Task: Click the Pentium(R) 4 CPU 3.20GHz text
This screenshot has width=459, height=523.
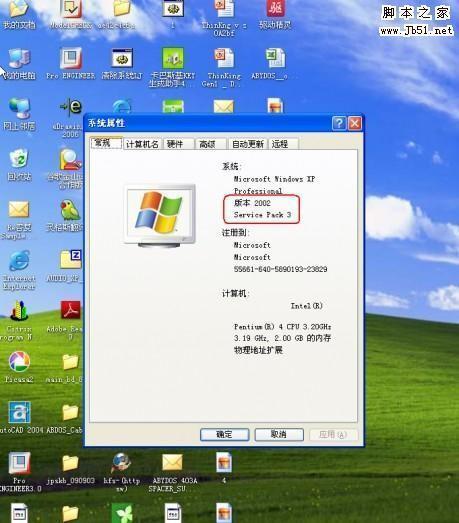Action: (283, 327)
